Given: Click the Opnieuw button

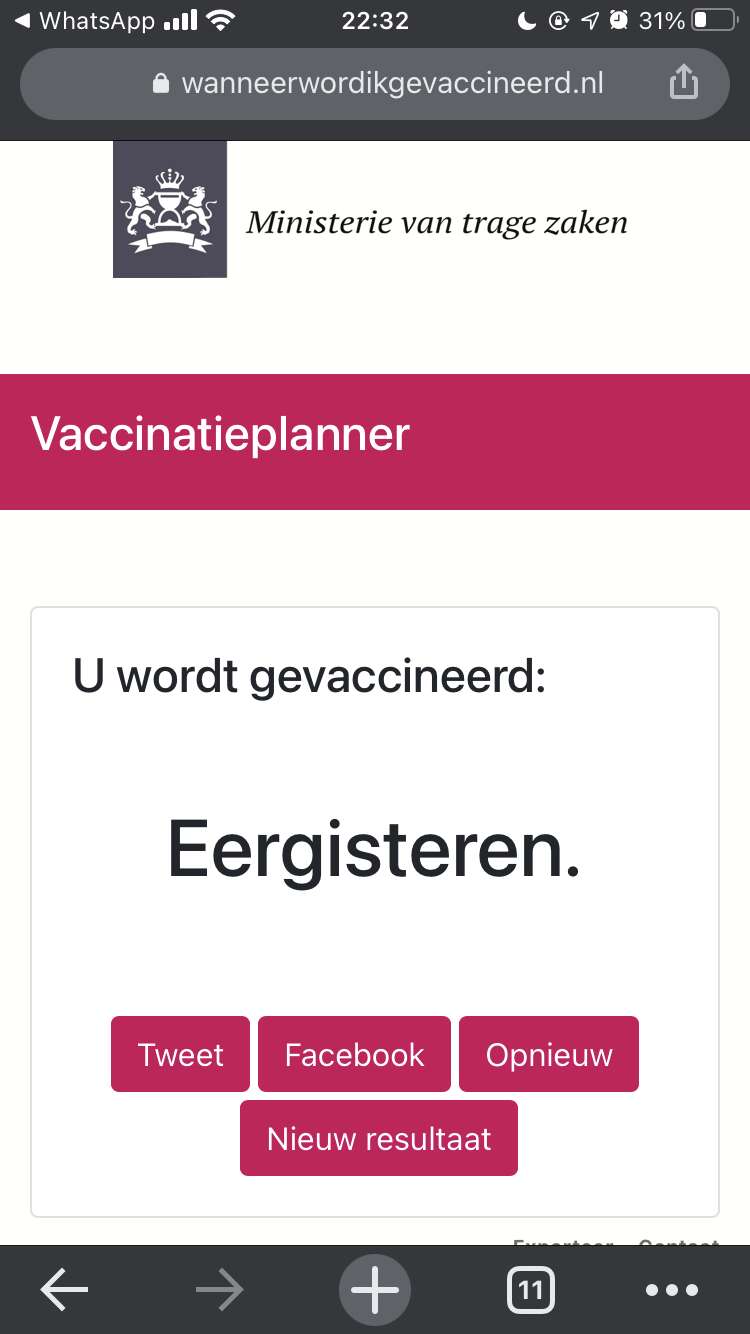Looking at the screenshot, I should point(549,1054).
